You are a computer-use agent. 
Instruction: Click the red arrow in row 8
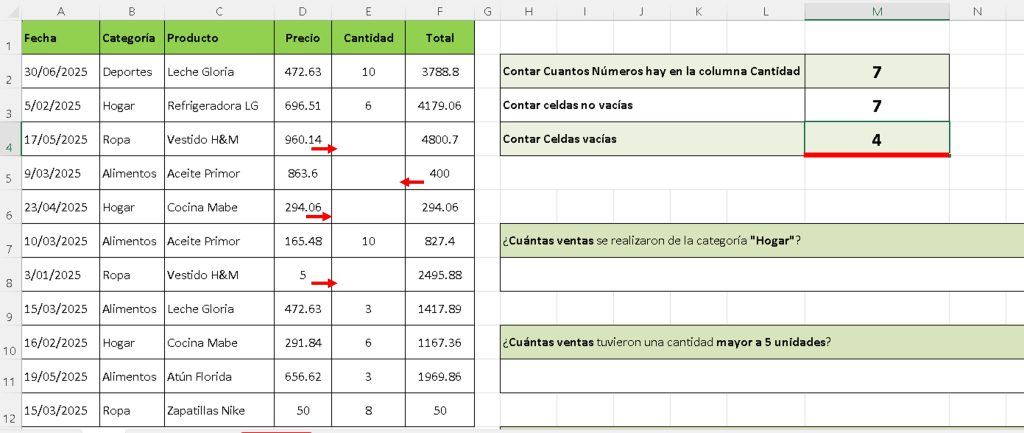(x=324, y=283)
